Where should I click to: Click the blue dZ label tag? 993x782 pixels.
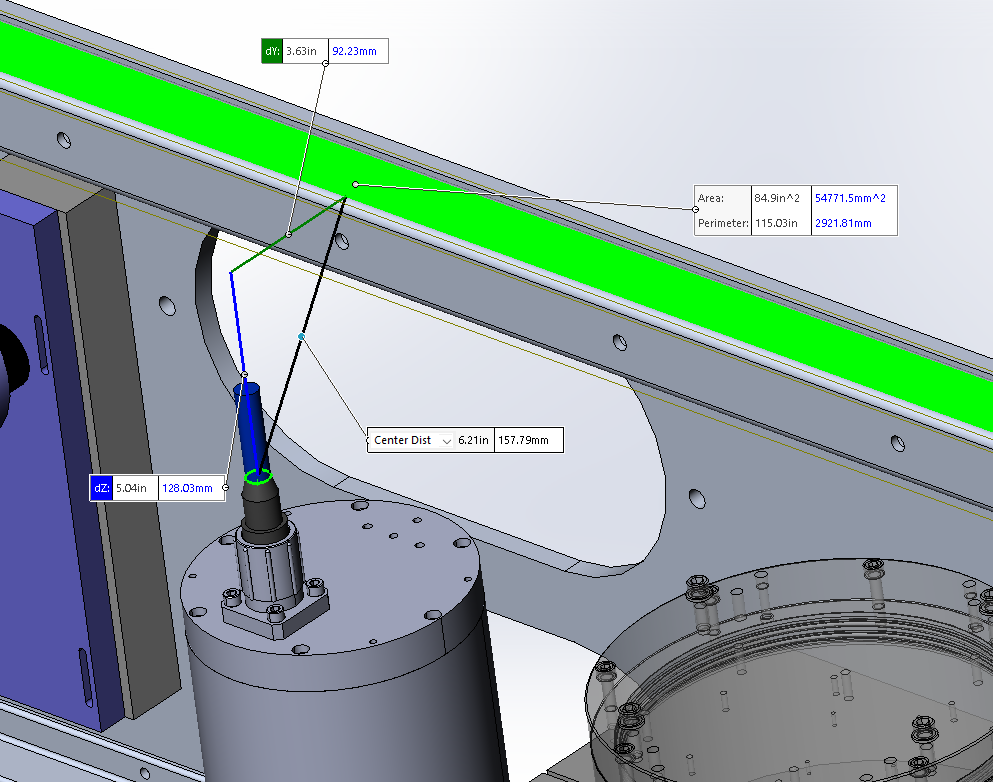click(101, 488)
